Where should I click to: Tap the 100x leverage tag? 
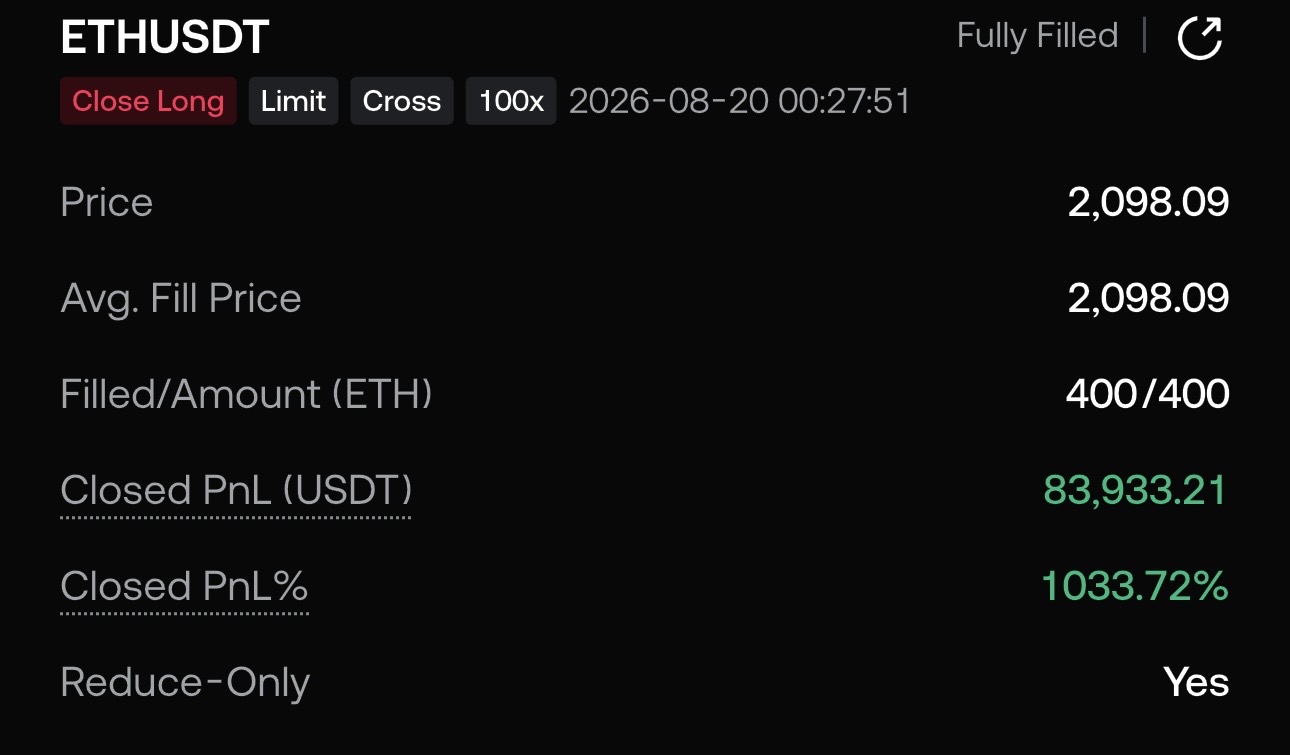(511, 101)
